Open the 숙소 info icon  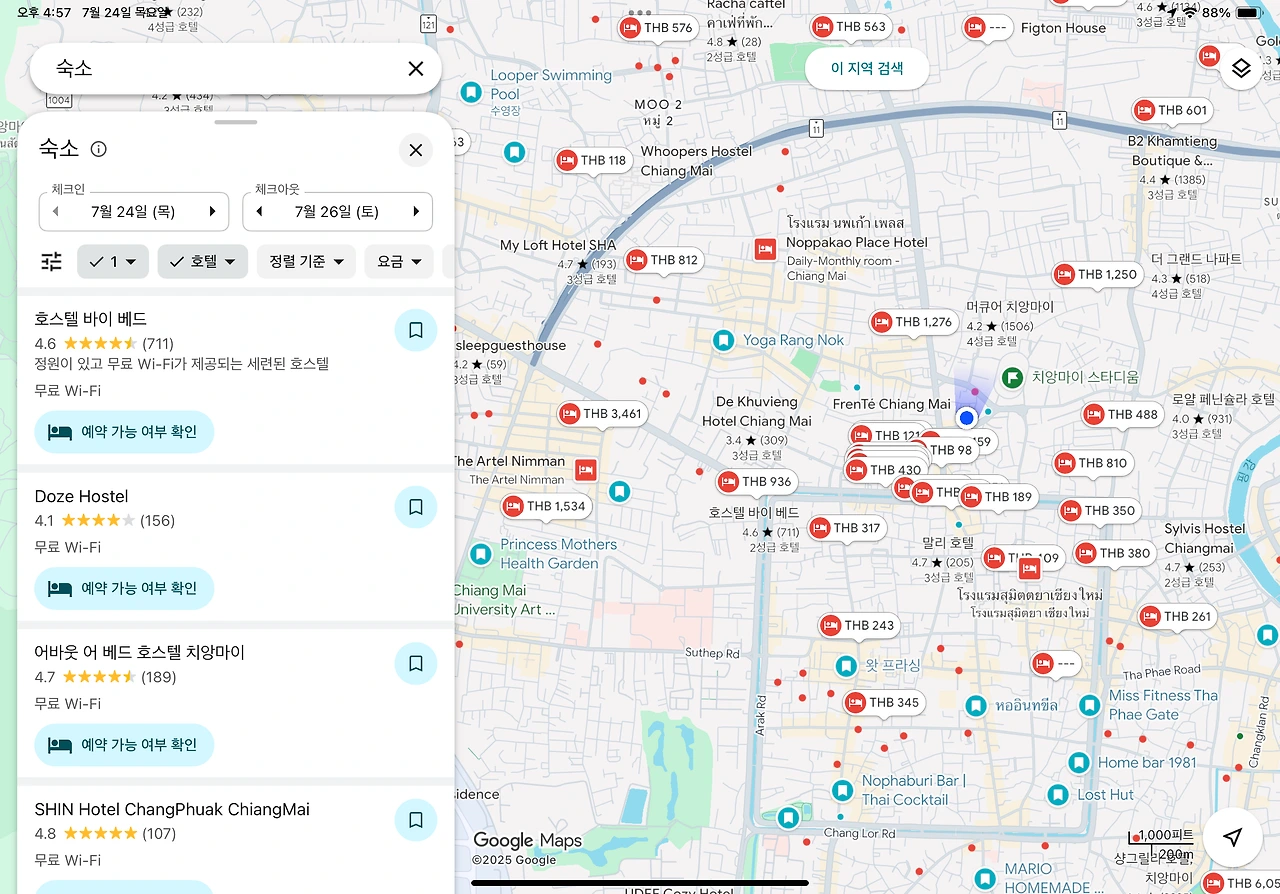98,149
